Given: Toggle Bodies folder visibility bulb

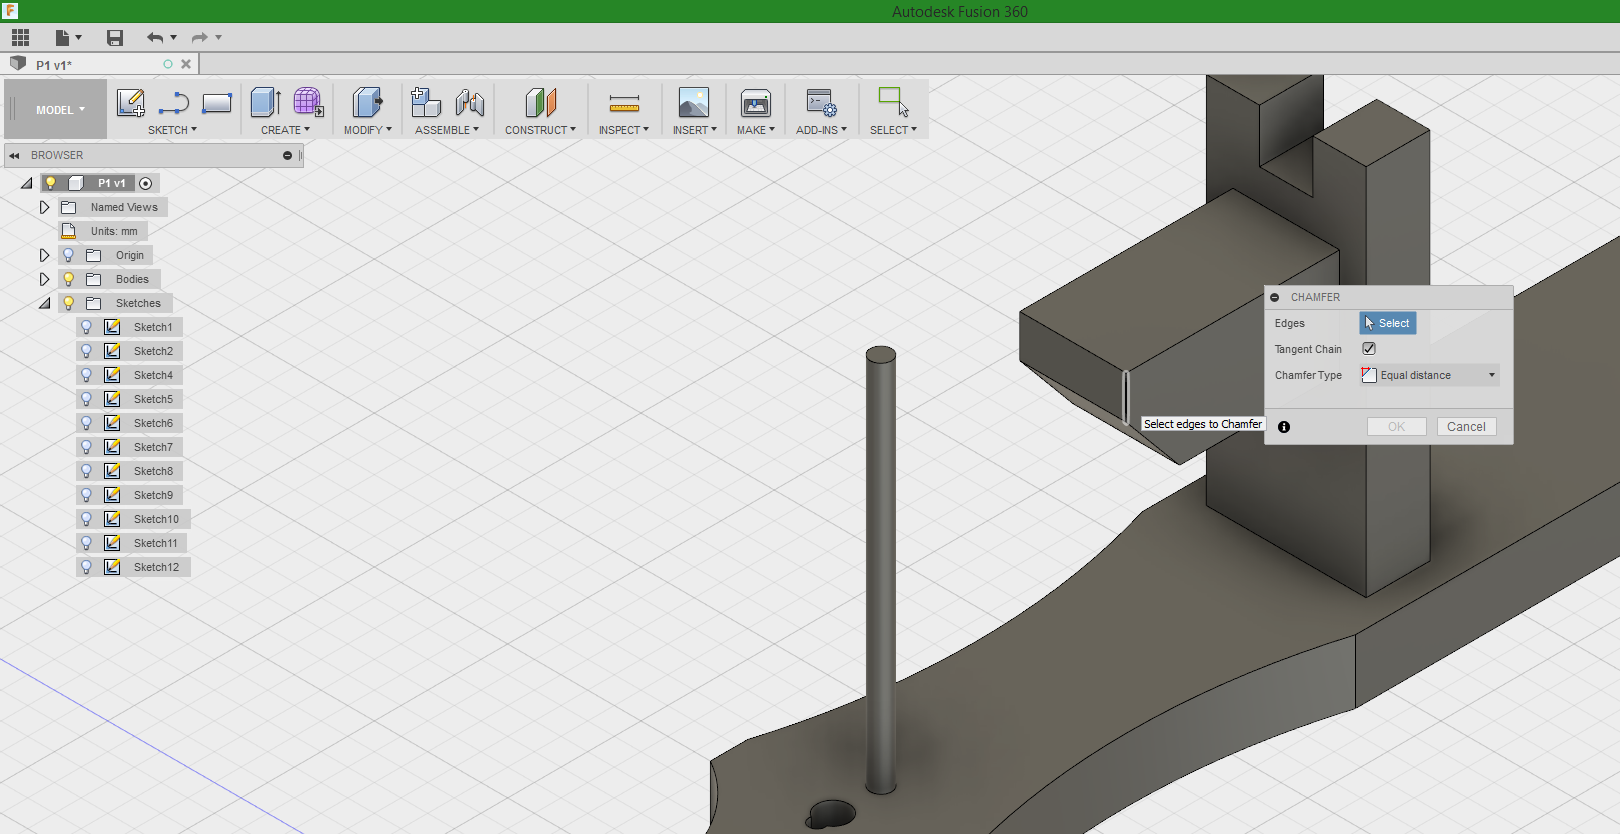Looking at the screenshot, I should pyautogui.click(x=69, y=279).
